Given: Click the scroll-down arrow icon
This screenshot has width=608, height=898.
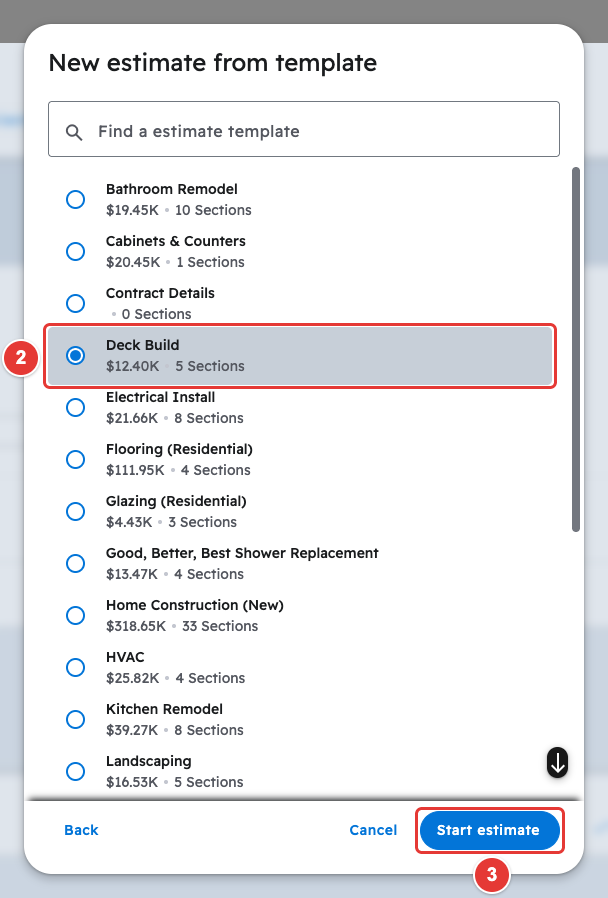Looking at the screenshot, I should (x=557, y=762).
